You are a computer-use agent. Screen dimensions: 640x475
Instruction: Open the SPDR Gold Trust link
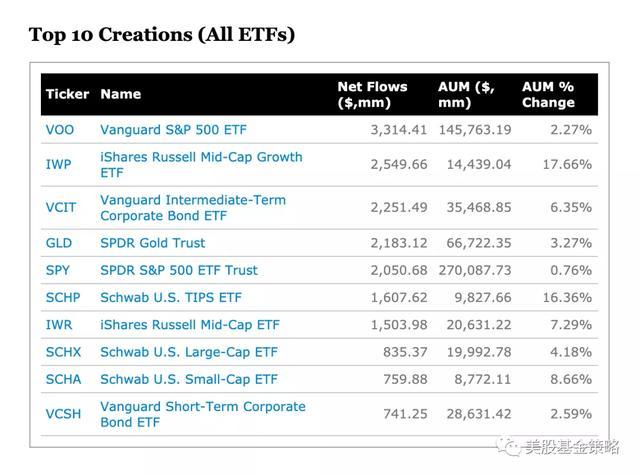[152, 243]
